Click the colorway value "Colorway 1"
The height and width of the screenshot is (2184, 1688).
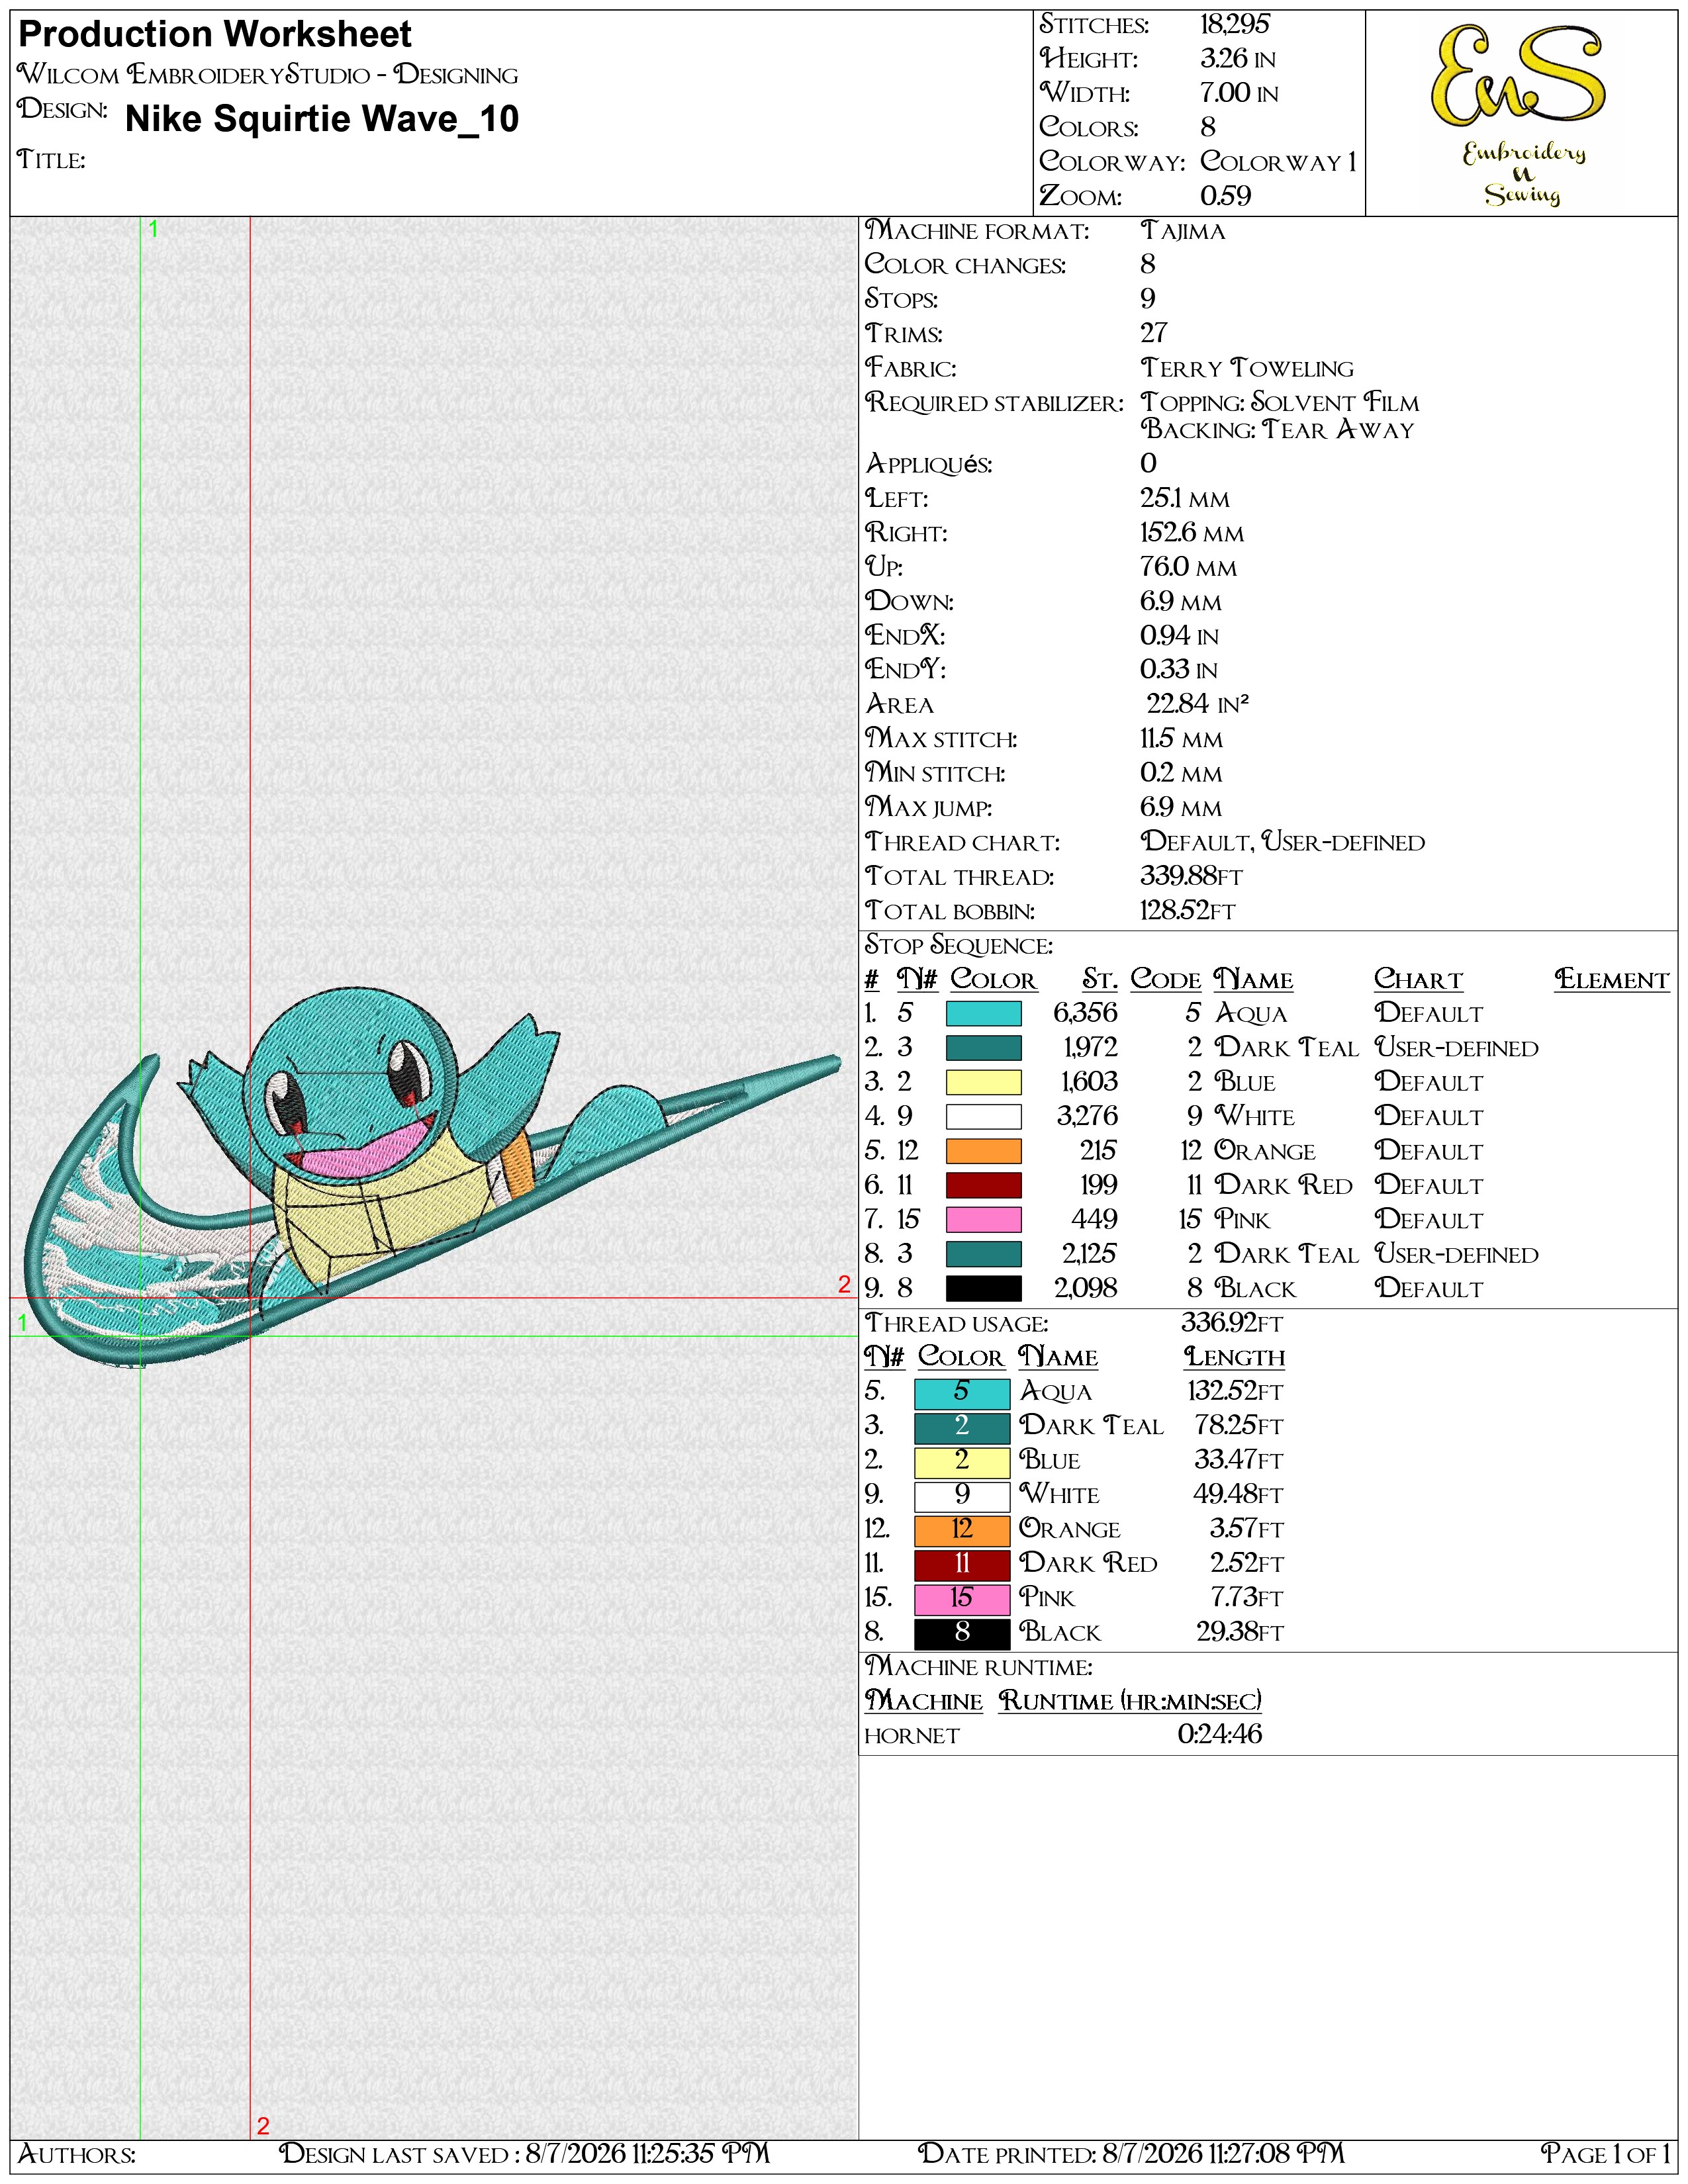pos(1278,162)
